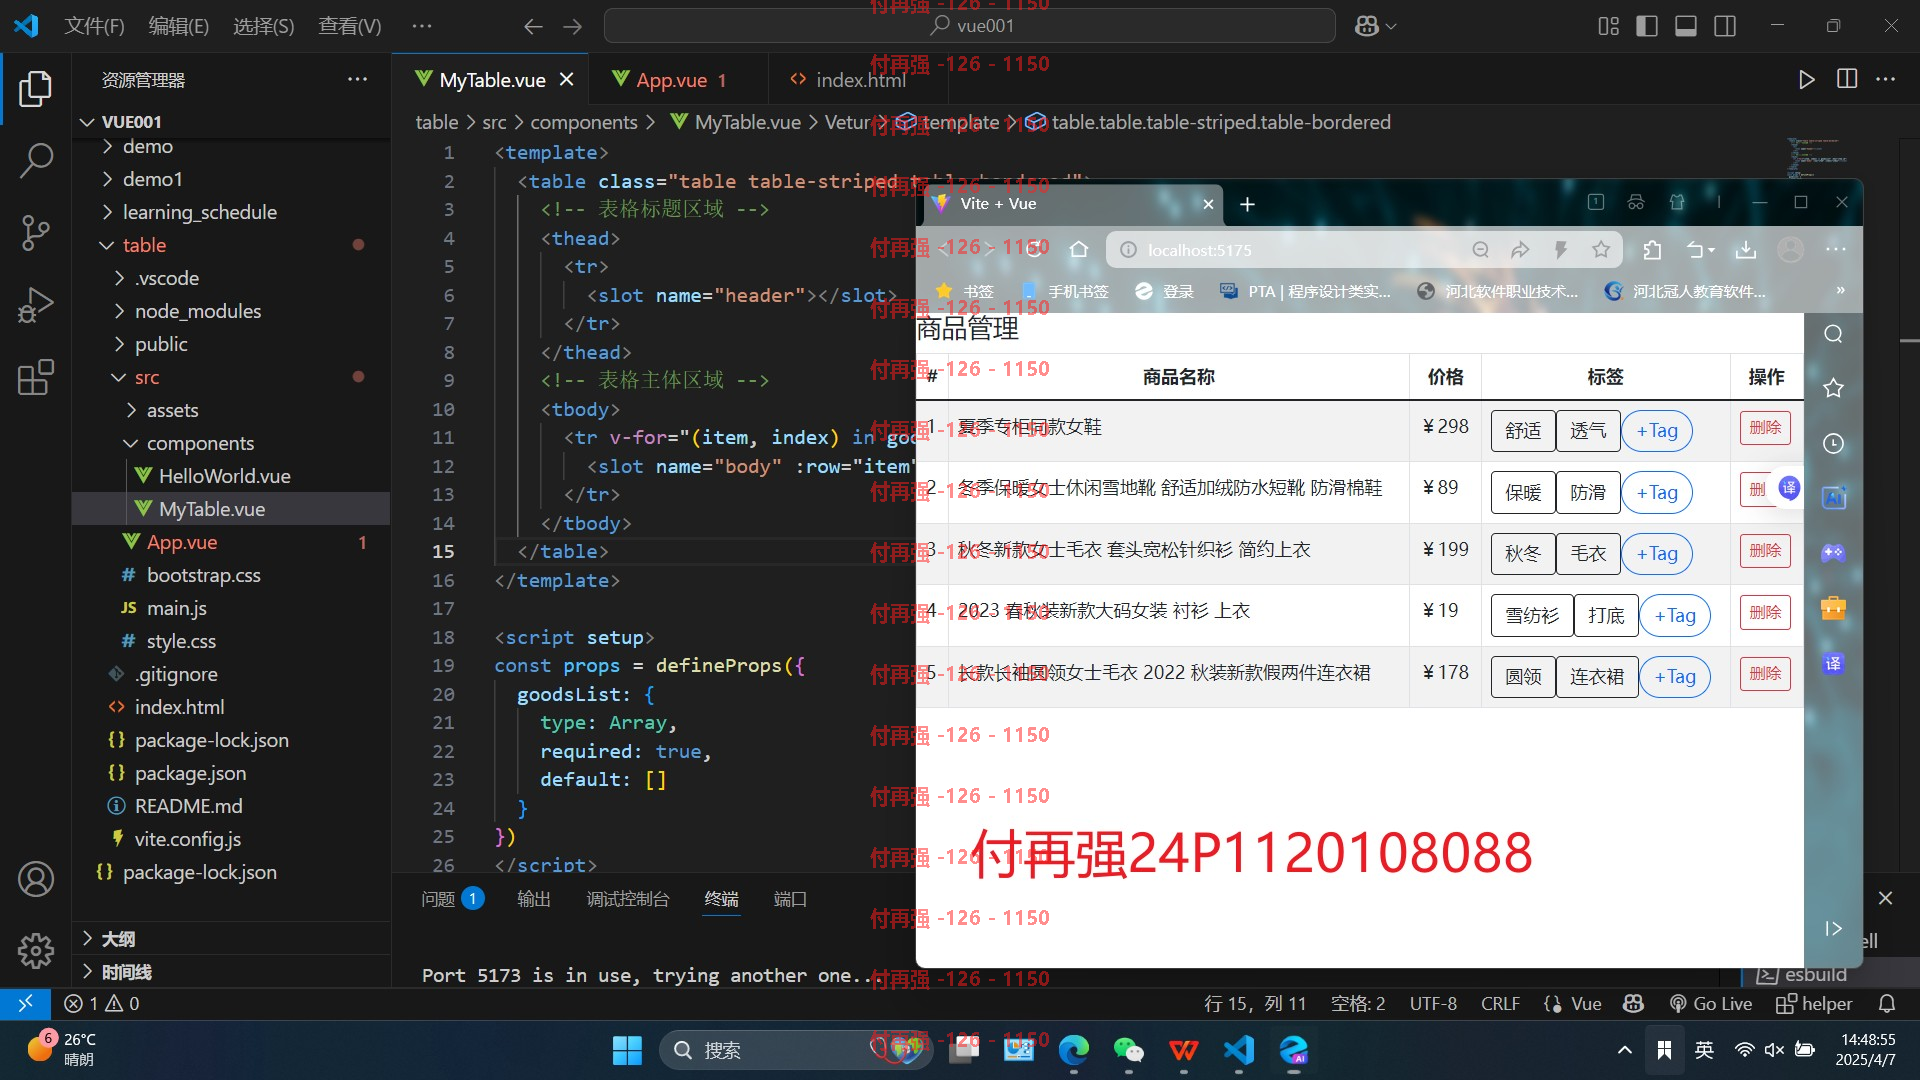This screenshot has height=1080, width=1920.
Task: Open status bar notifications bell
Action: pos(1887,1003)
